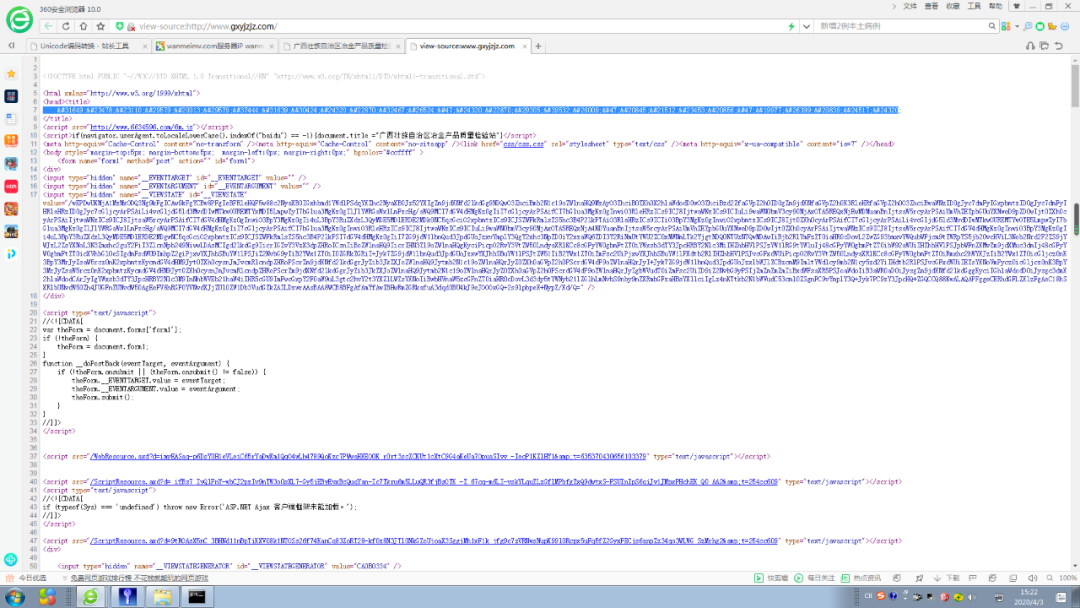Open the first ScriptResource.axd link
Screen dimensions: 1080x608
pyautogui.click(x=434, y=482)
